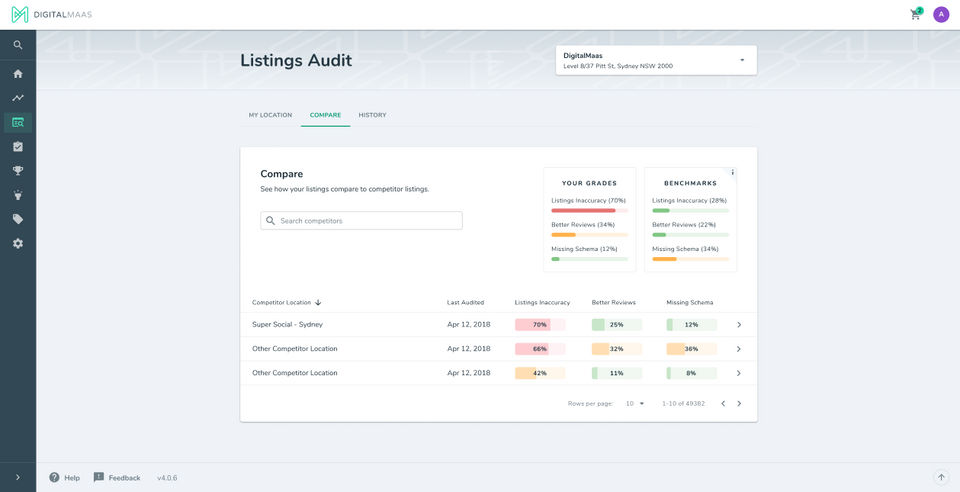Select the Listings Audit sidebar icon
The image size is (960, 492).
tap(18, 122)
